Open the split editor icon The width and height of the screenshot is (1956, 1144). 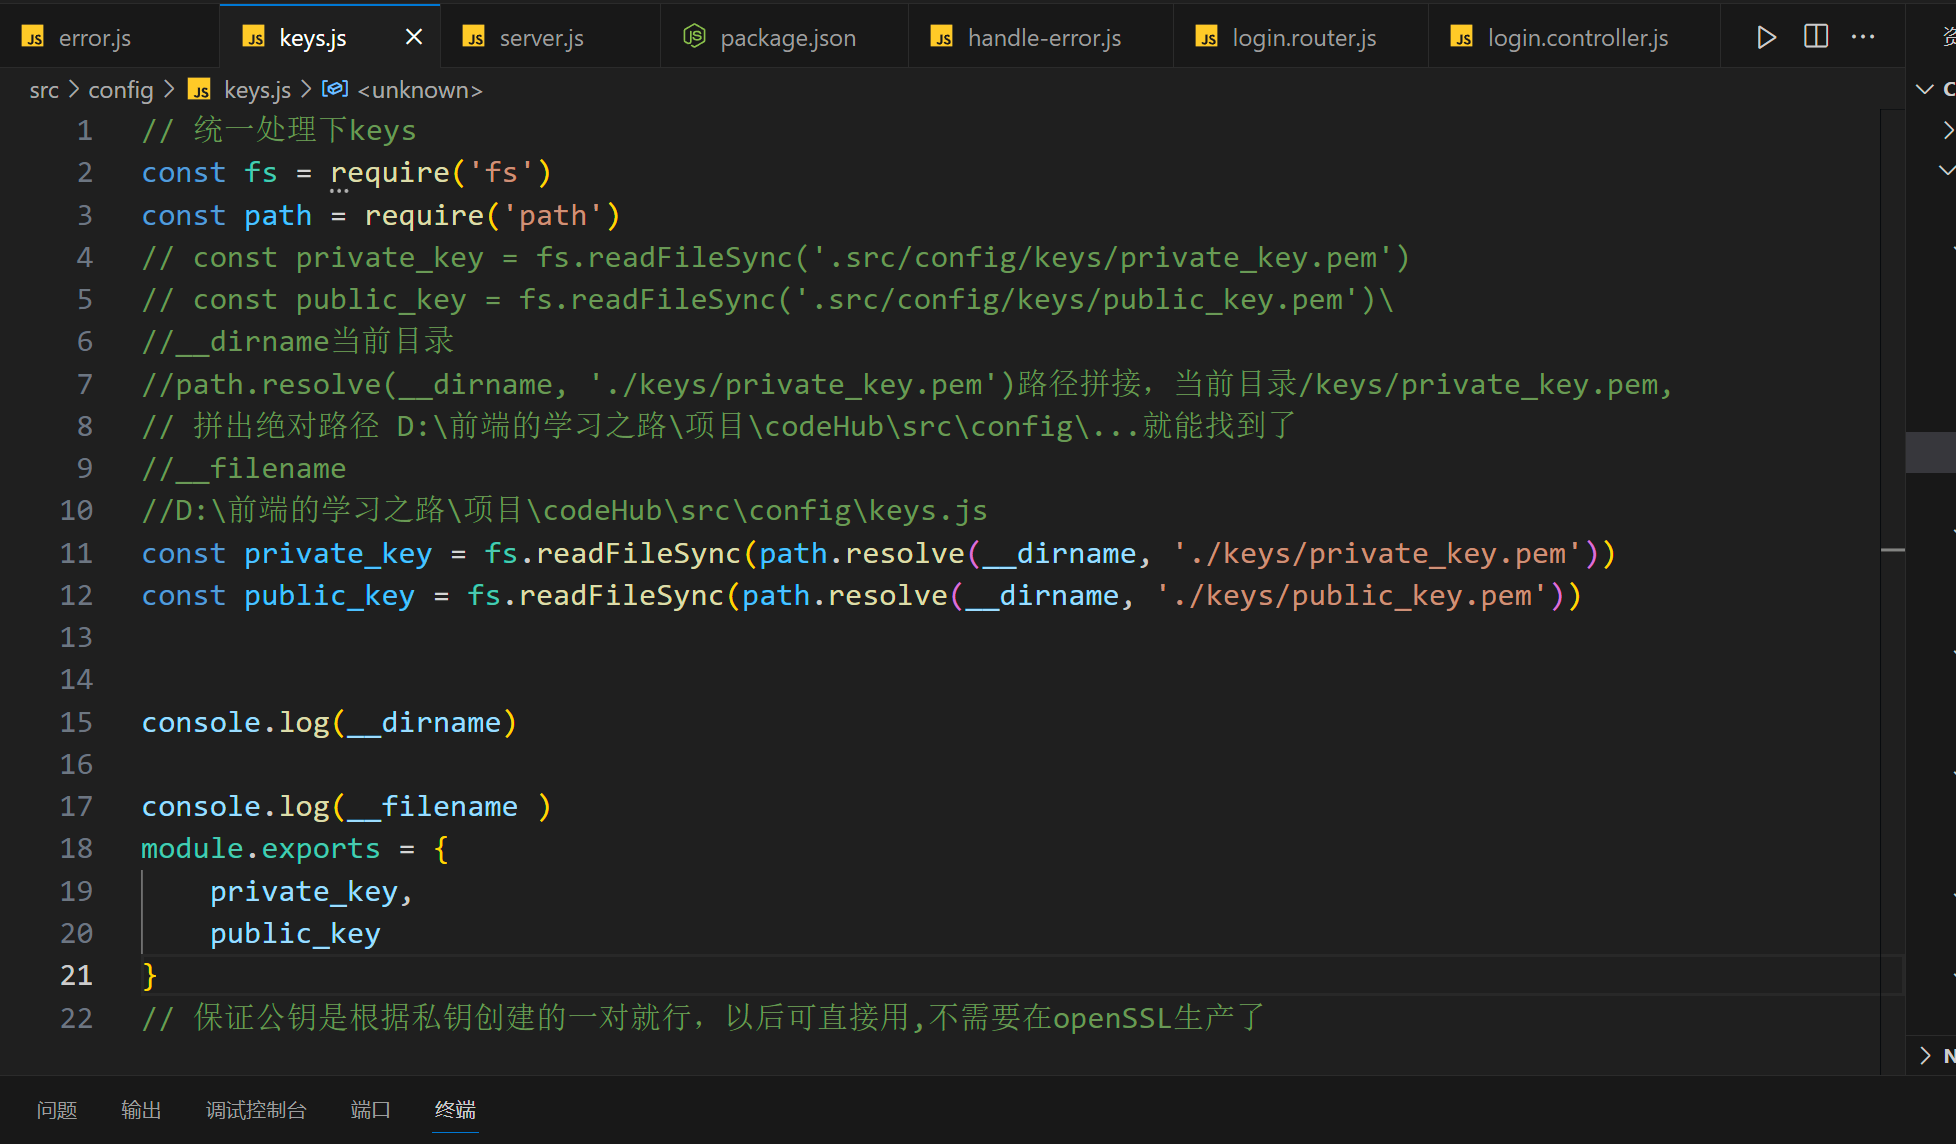1815,36
